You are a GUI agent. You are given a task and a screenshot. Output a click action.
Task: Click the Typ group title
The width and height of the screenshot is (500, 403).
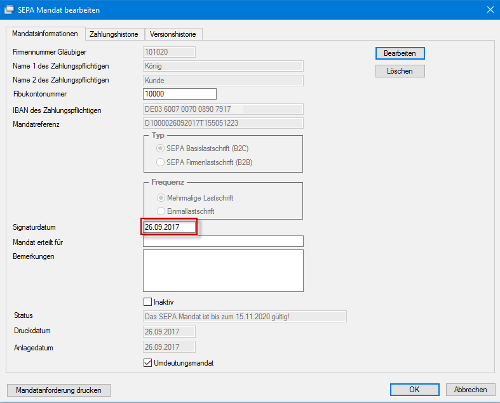(x=158, y=135)
